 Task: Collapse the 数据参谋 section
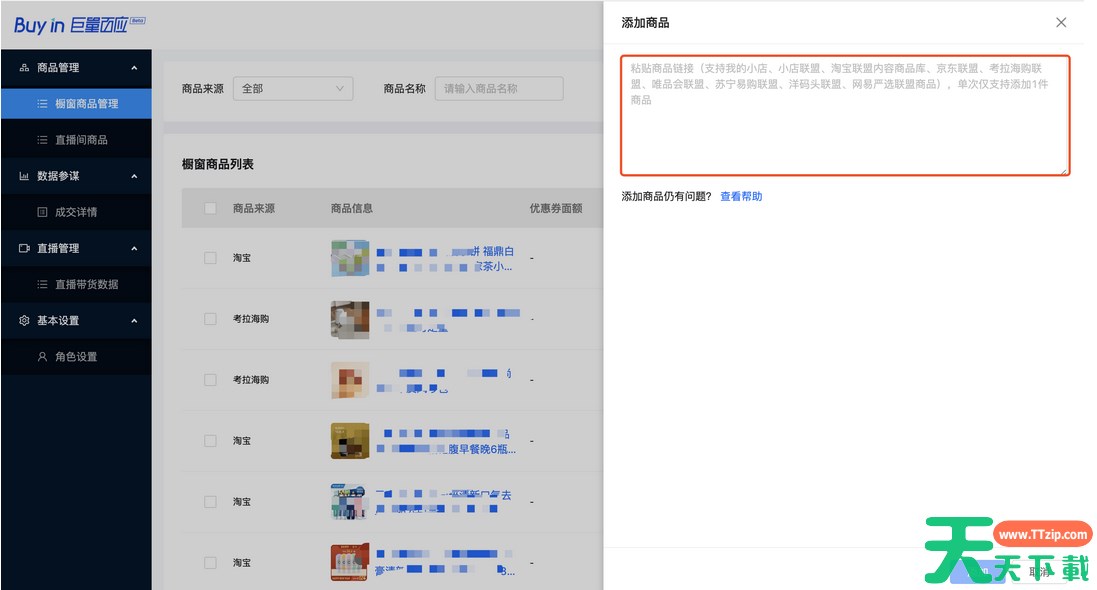click(134, 176)
